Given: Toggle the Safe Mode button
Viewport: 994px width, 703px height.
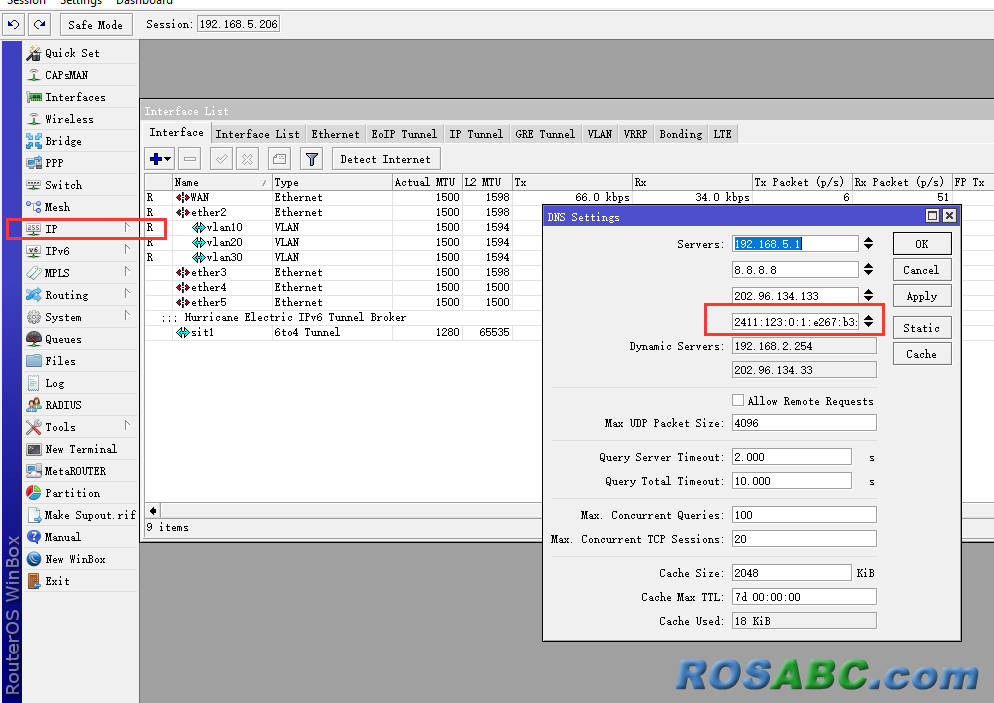Looking at the screenshot, I should pos(96,25).
